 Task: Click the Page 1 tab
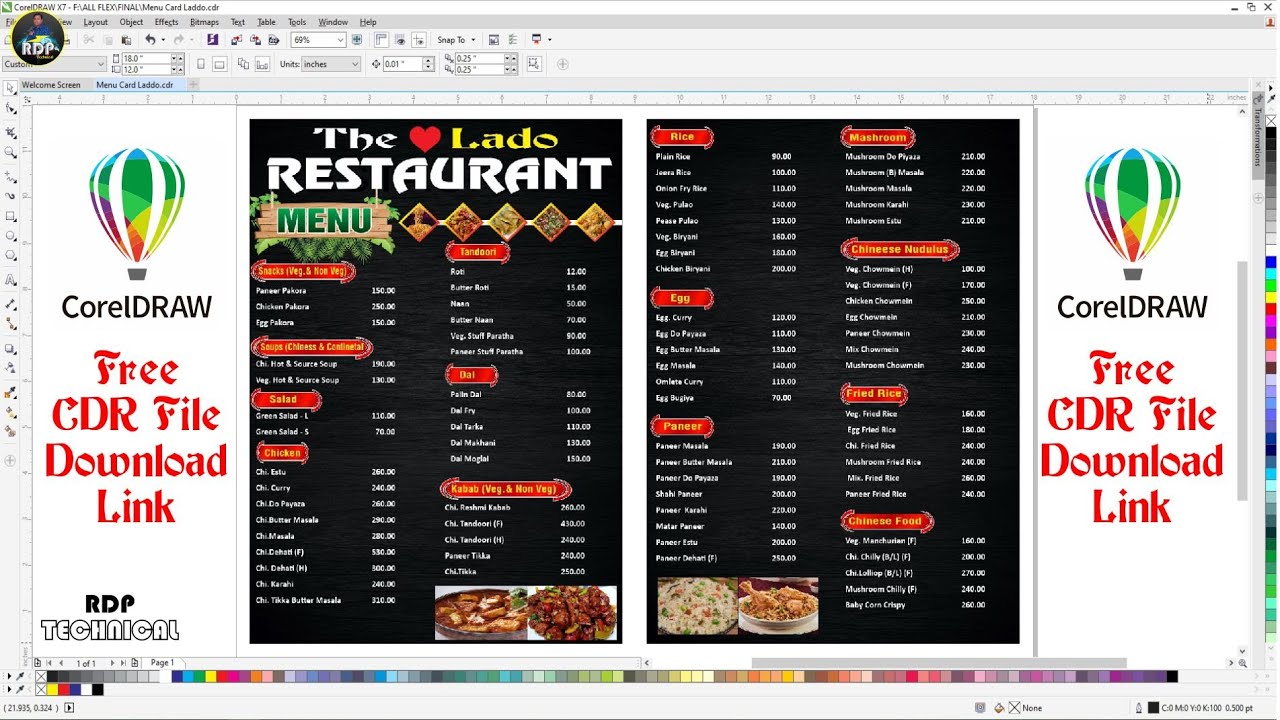(x=161, y=663)
